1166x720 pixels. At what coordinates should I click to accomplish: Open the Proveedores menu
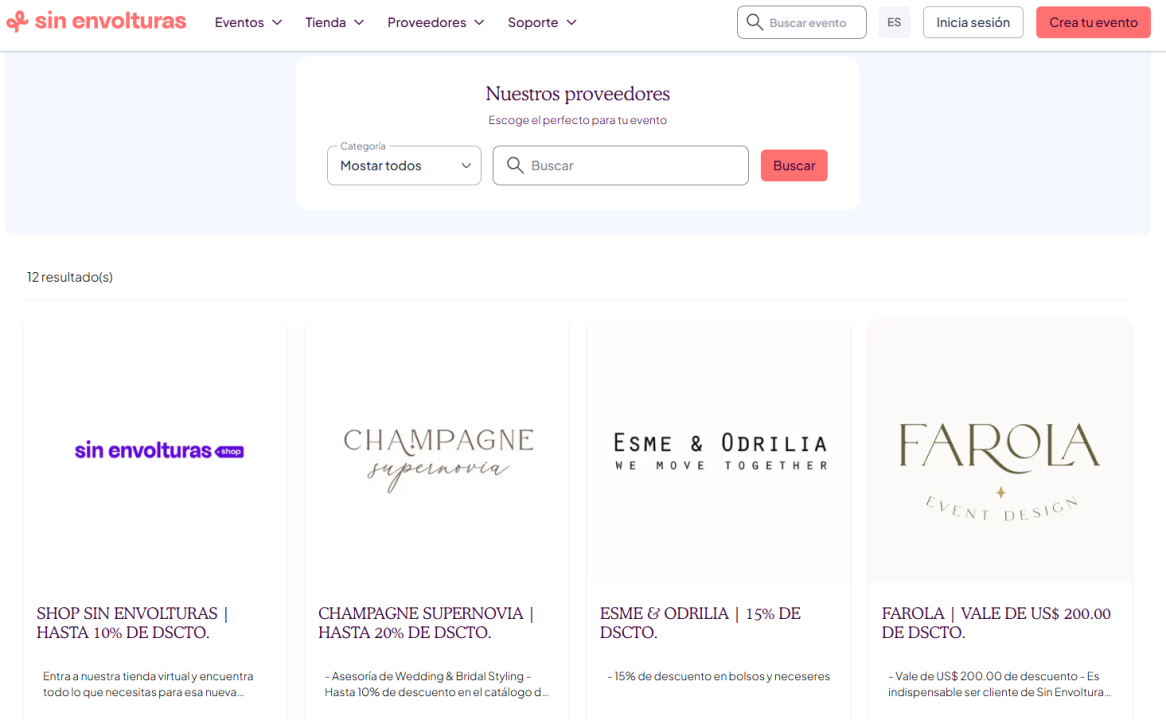pos(436,22)
